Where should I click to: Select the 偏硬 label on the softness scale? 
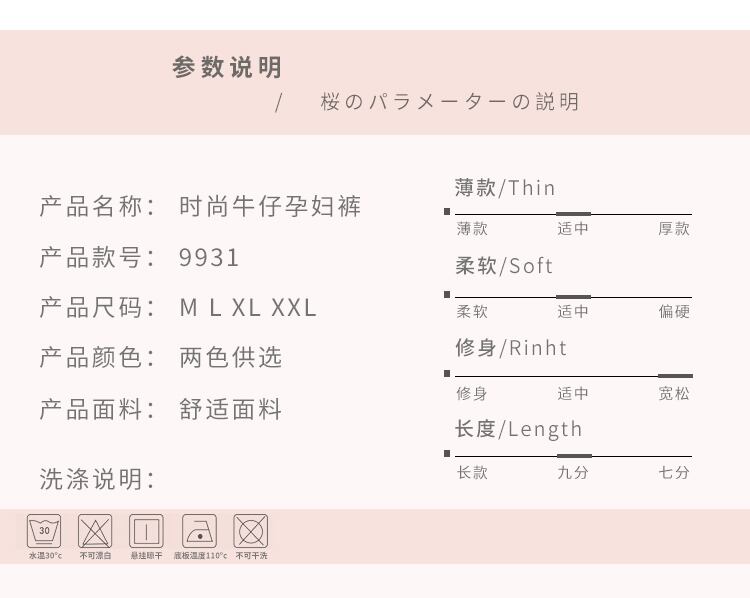tap(674, 312)
